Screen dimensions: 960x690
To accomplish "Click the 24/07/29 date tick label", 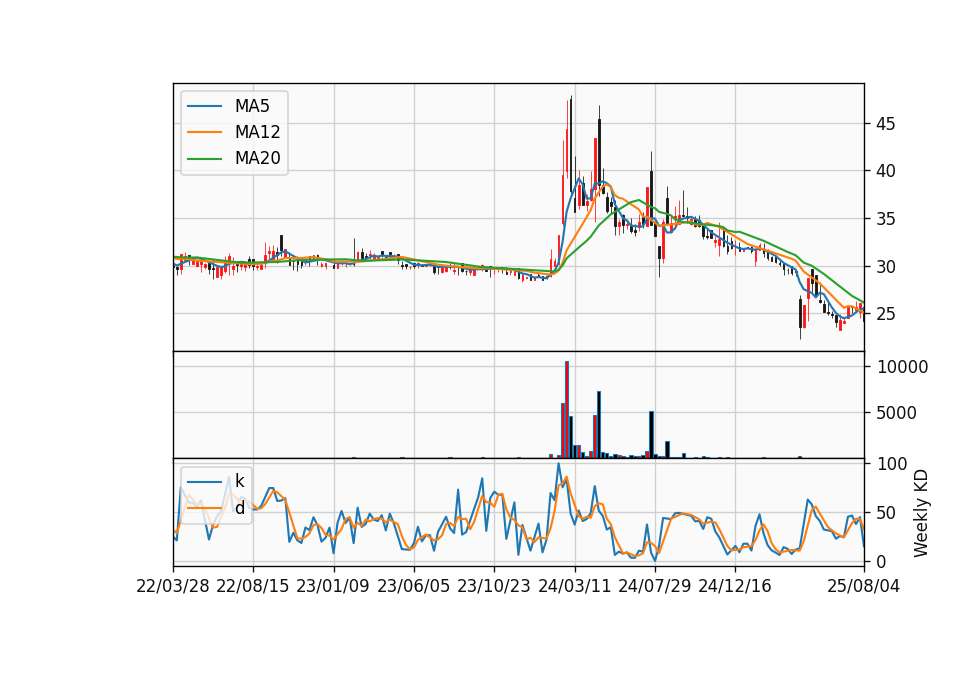I will tap(654, 586).
